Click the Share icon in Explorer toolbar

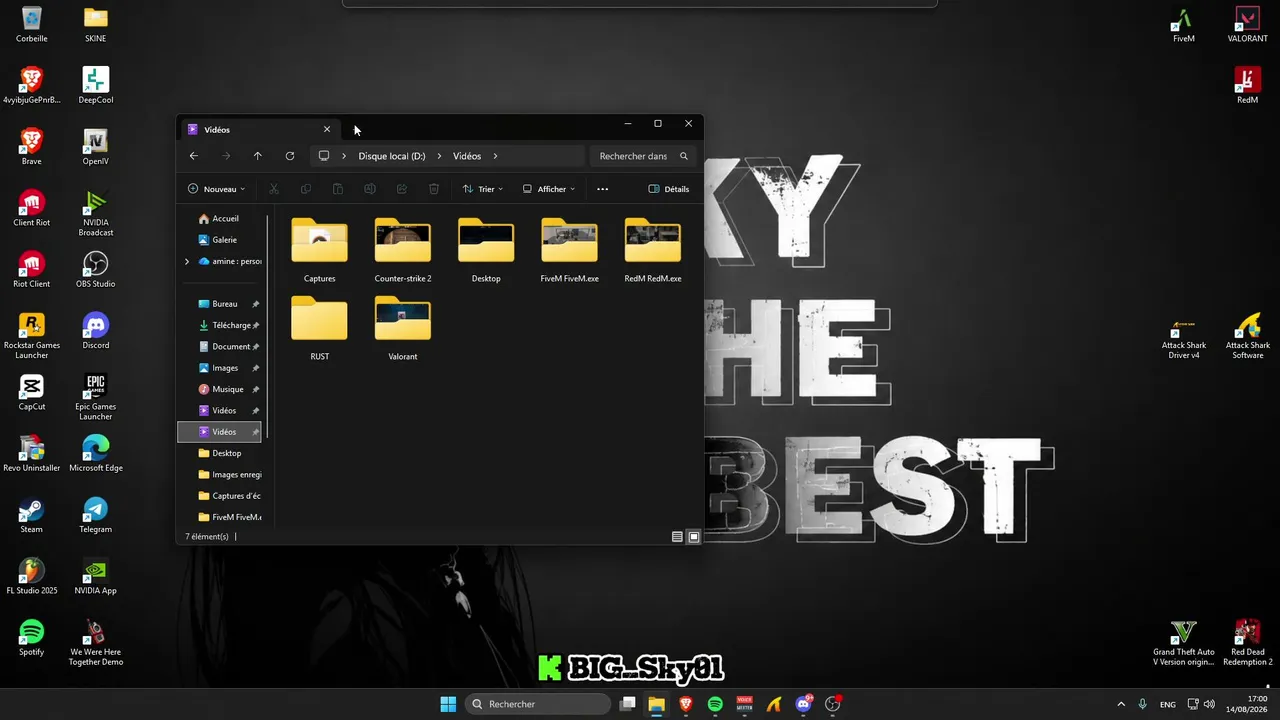[x=402, y=189]
